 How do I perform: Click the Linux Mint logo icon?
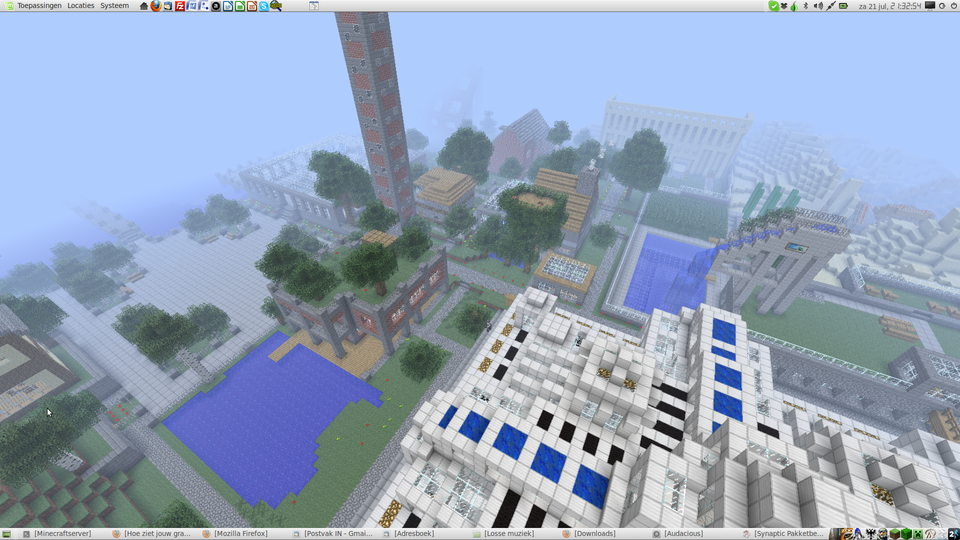coord(10,6)
